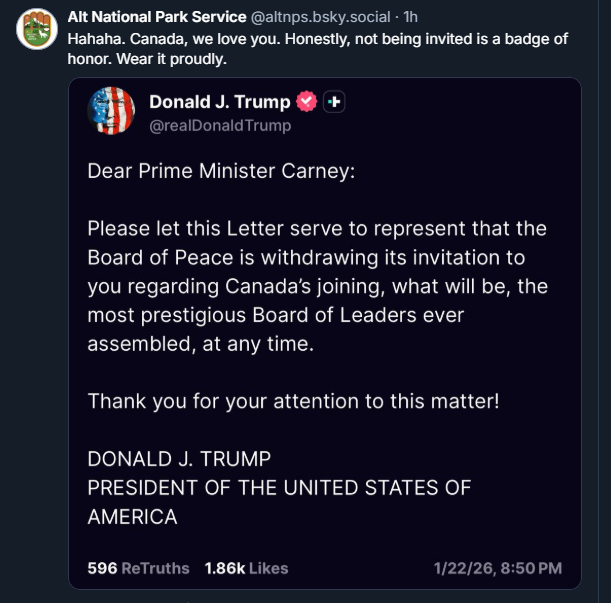Click the 1/22/26, 8:50 PM timestamp

point(497,568)
